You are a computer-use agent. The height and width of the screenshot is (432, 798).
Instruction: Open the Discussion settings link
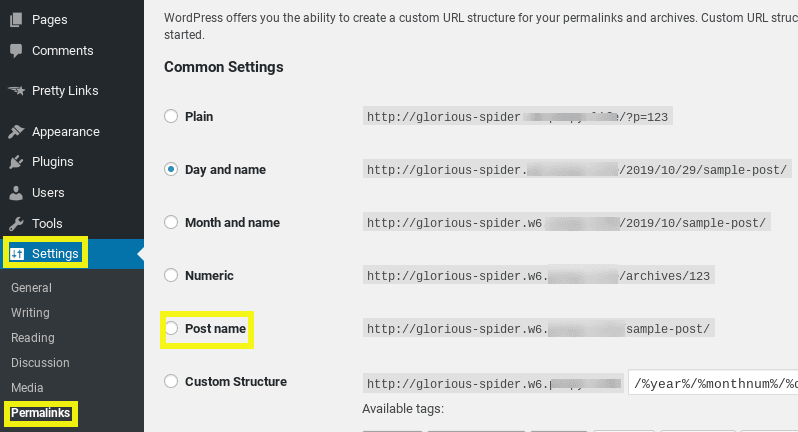[40, 362]
